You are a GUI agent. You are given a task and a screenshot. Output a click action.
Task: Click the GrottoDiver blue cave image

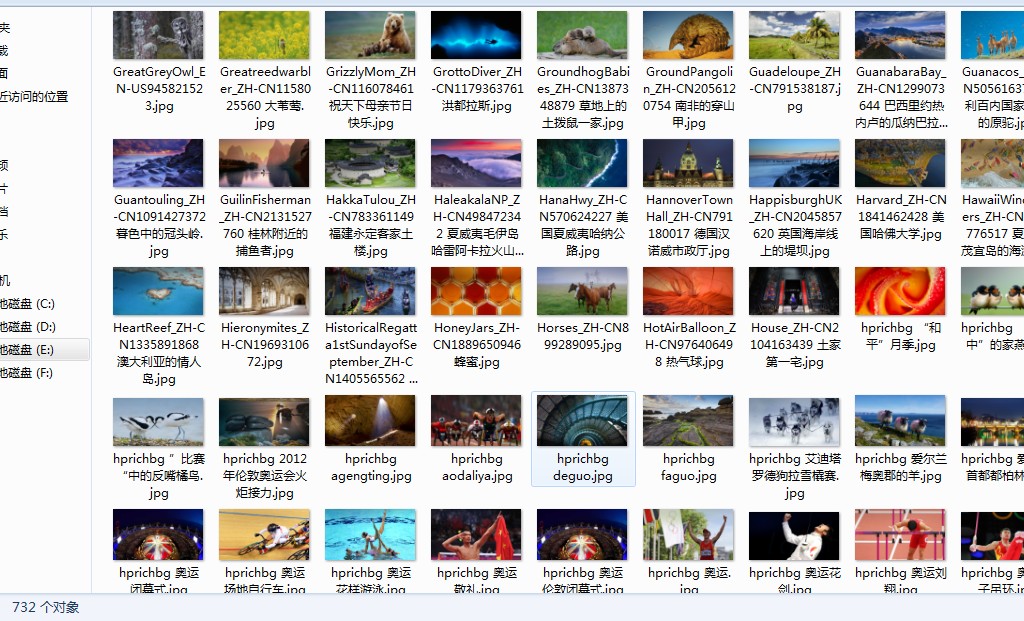[476, 35]
